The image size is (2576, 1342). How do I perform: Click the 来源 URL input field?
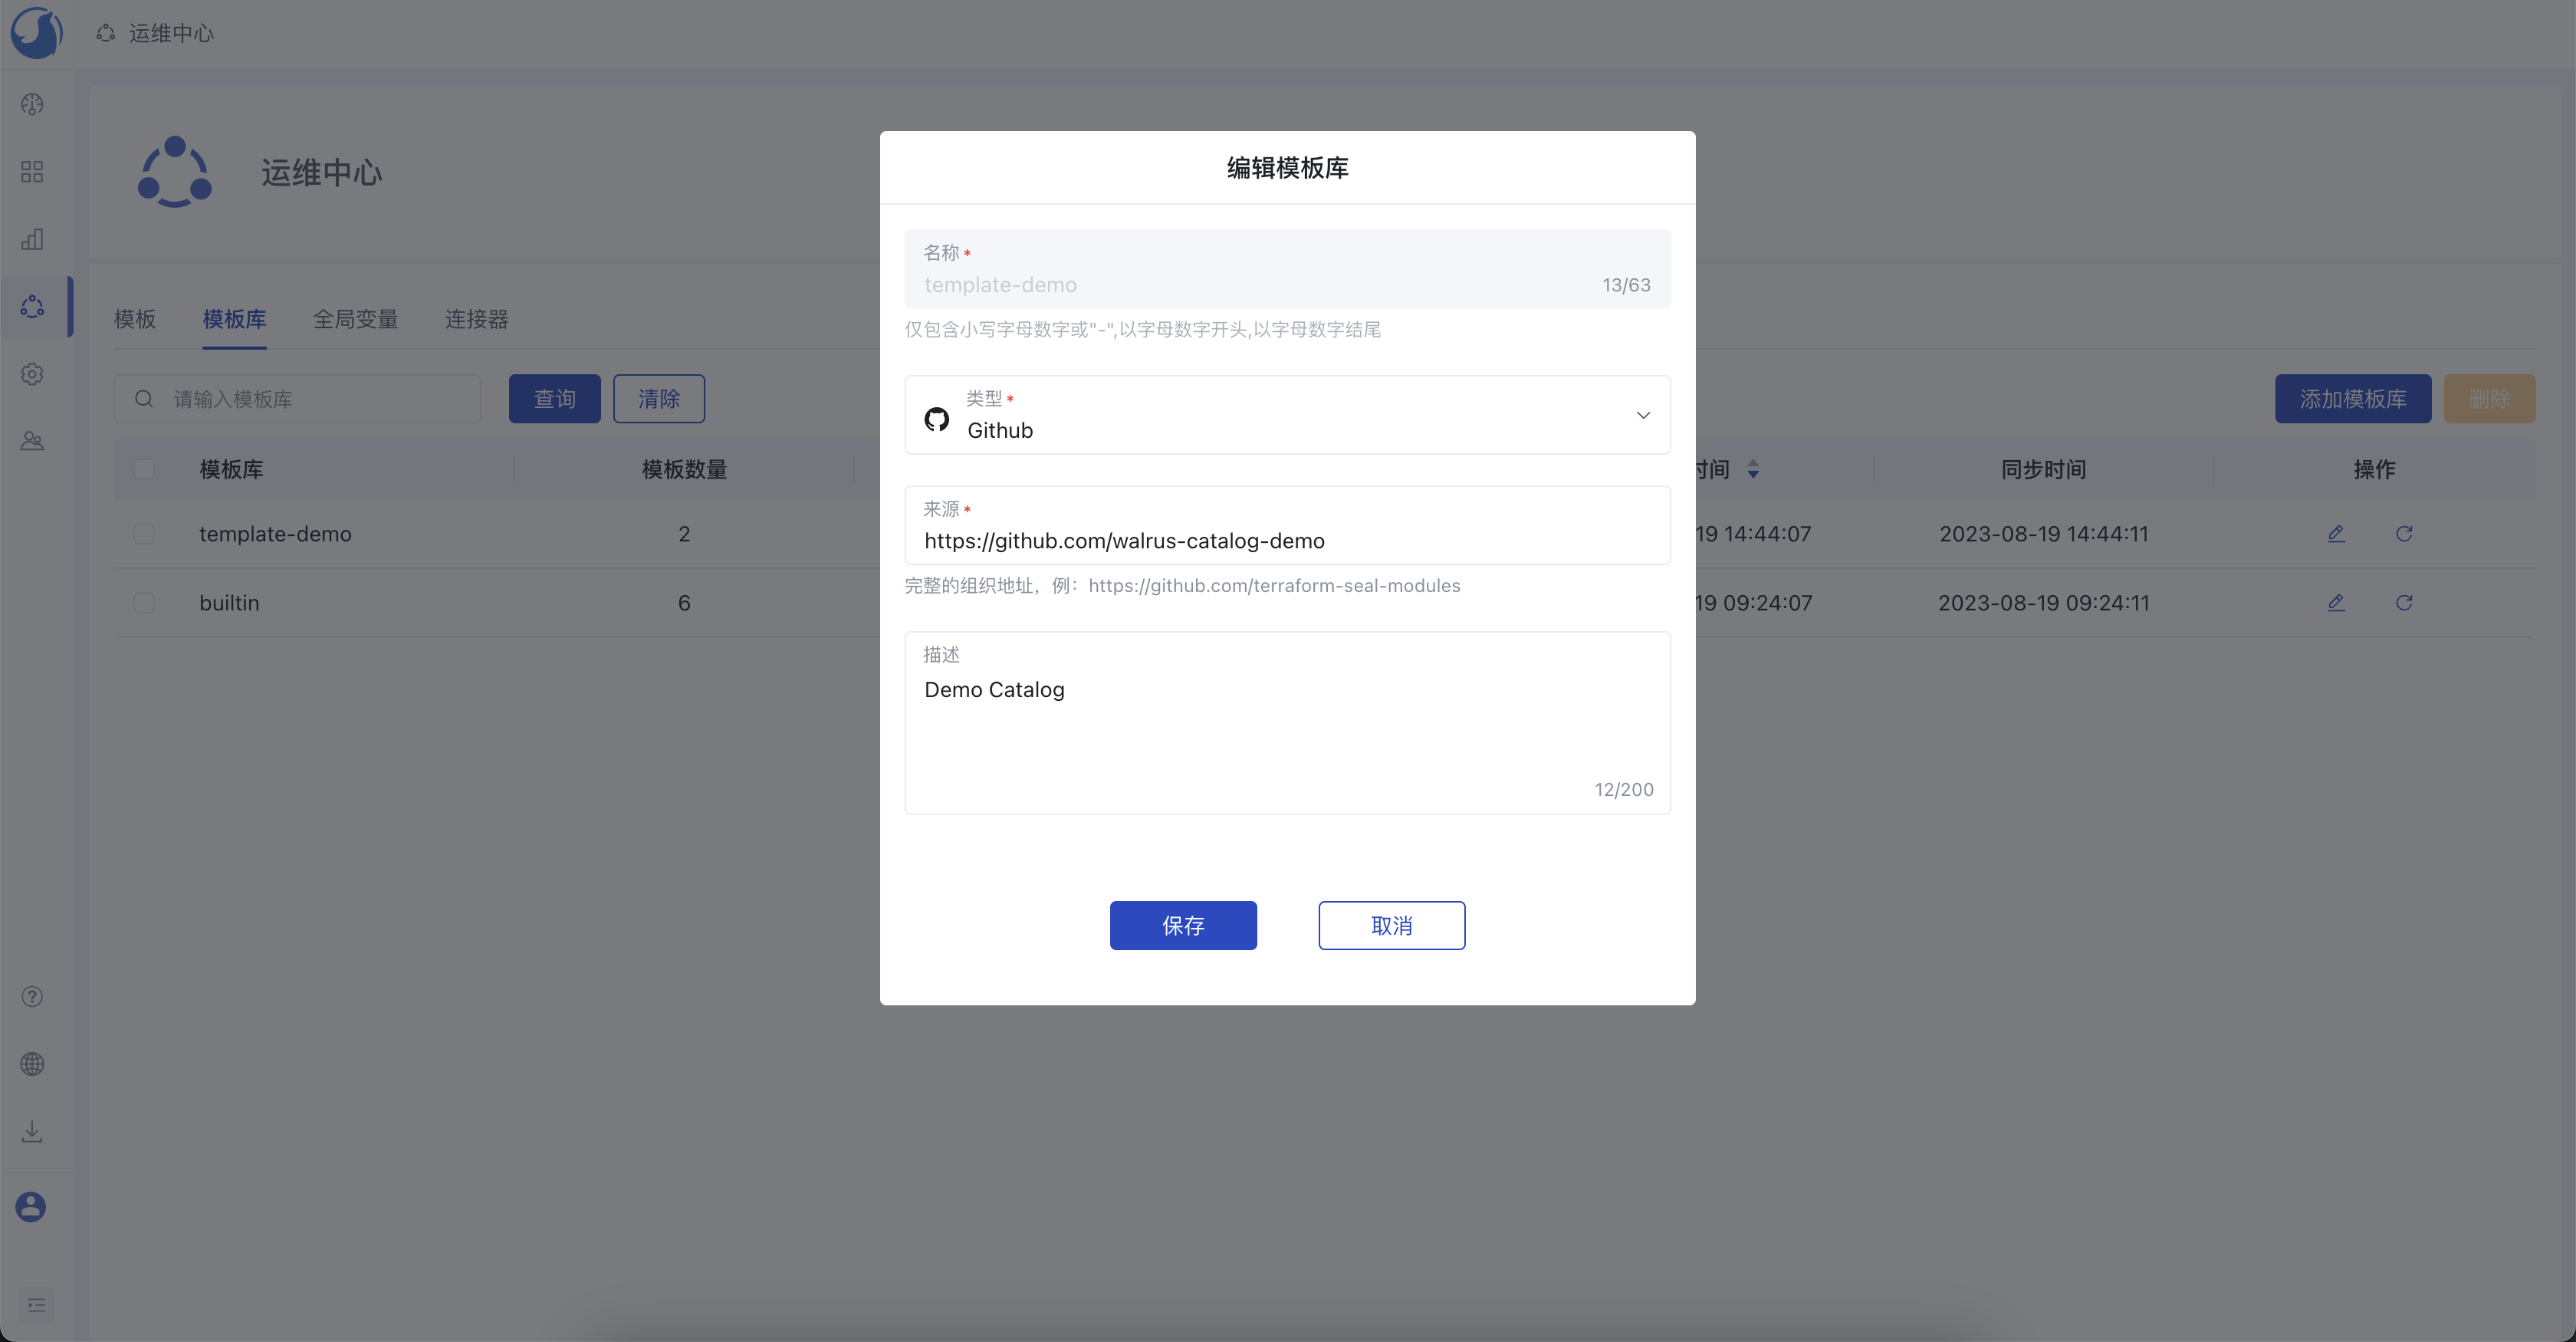click(x=1287, y=526)
